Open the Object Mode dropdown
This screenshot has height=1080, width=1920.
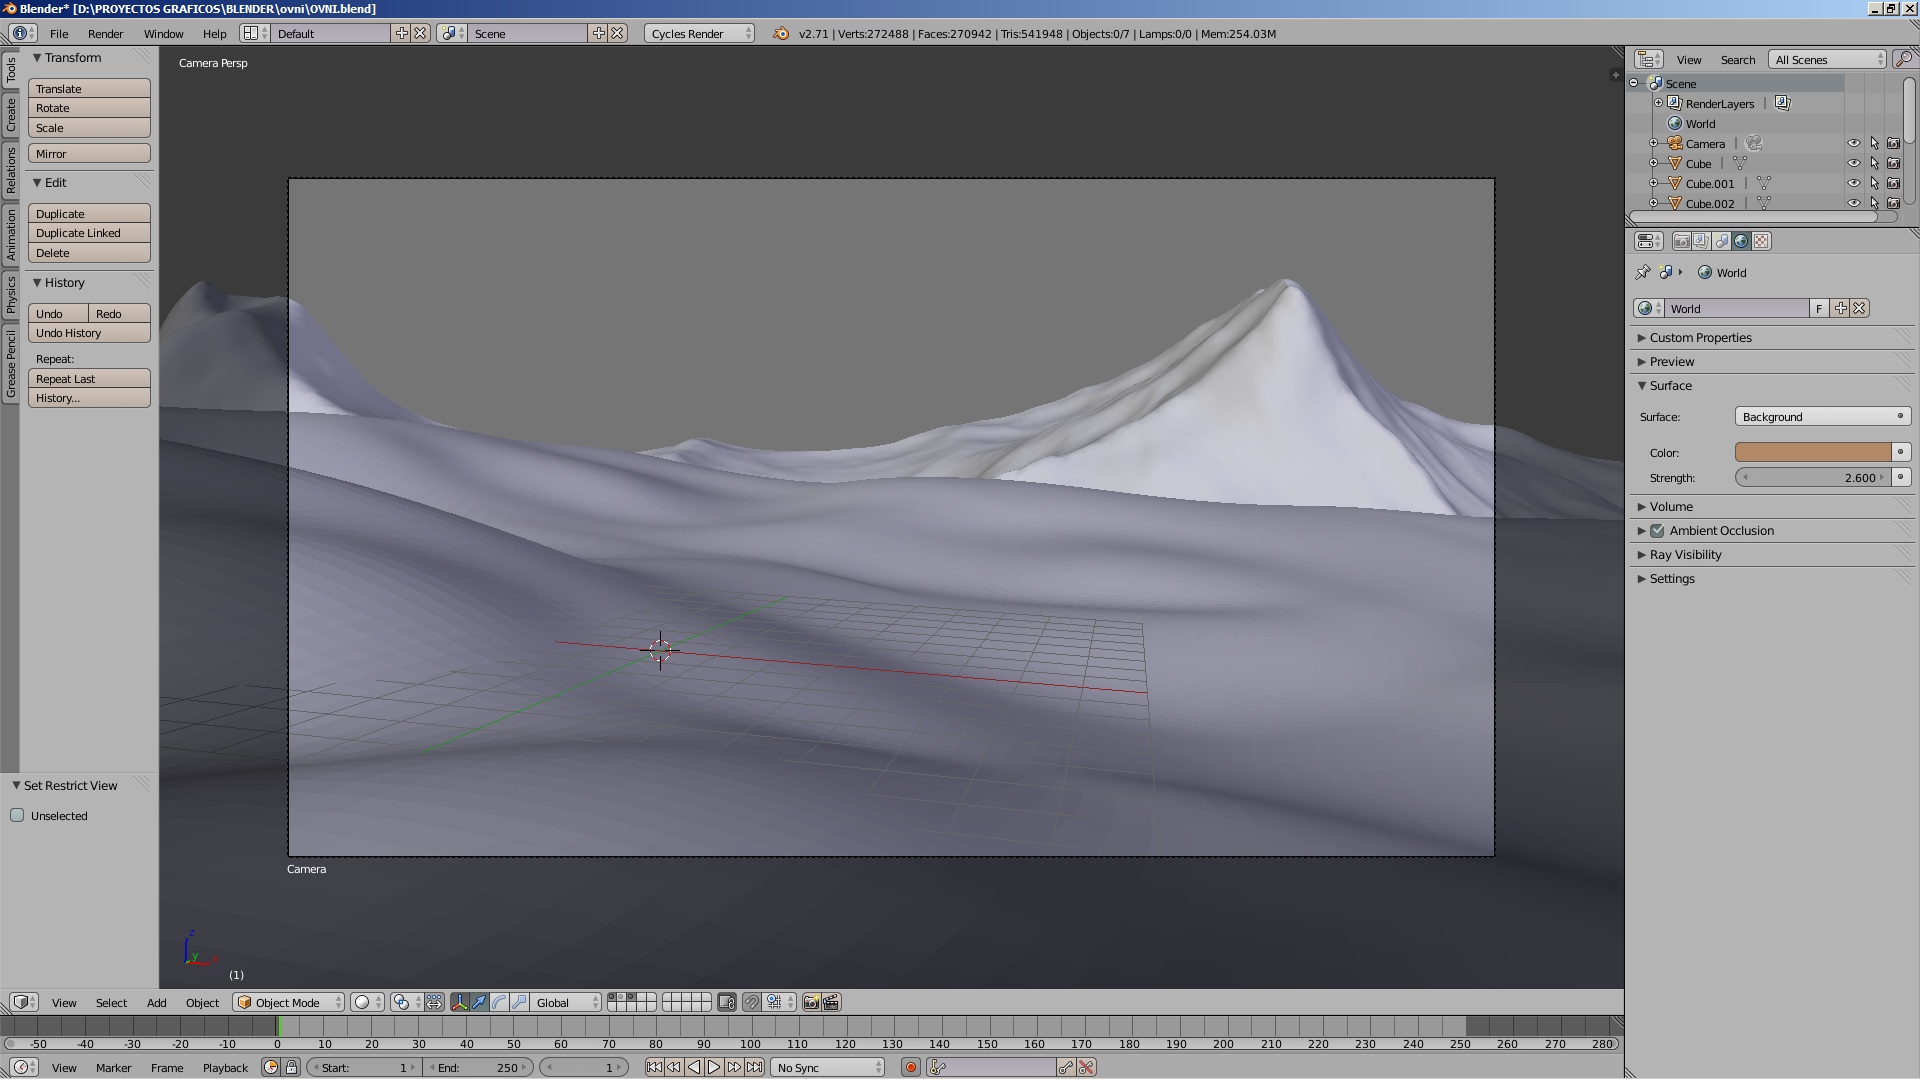click(288, 1002)
